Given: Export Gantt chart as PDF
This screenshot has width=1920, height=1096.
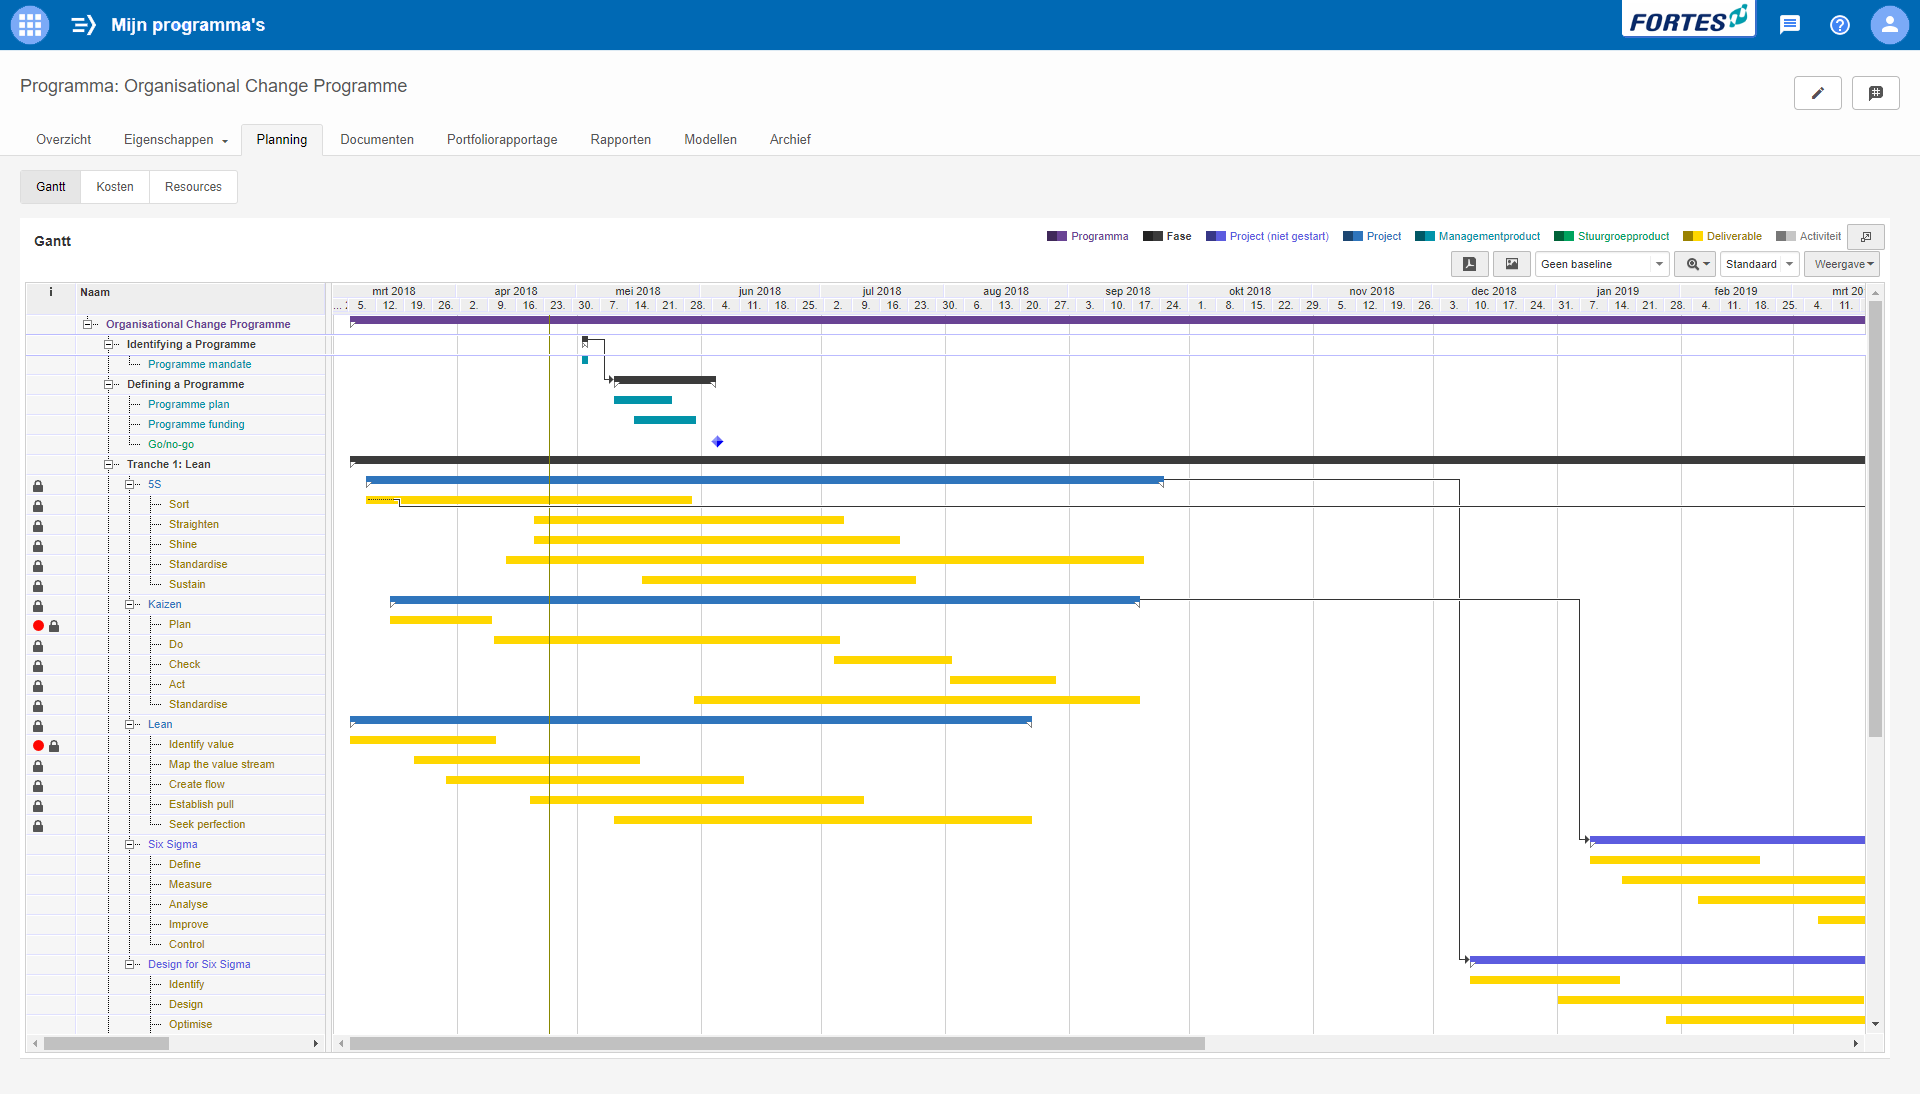Looking at the screenshot, I should click(x=1469, y=264).
